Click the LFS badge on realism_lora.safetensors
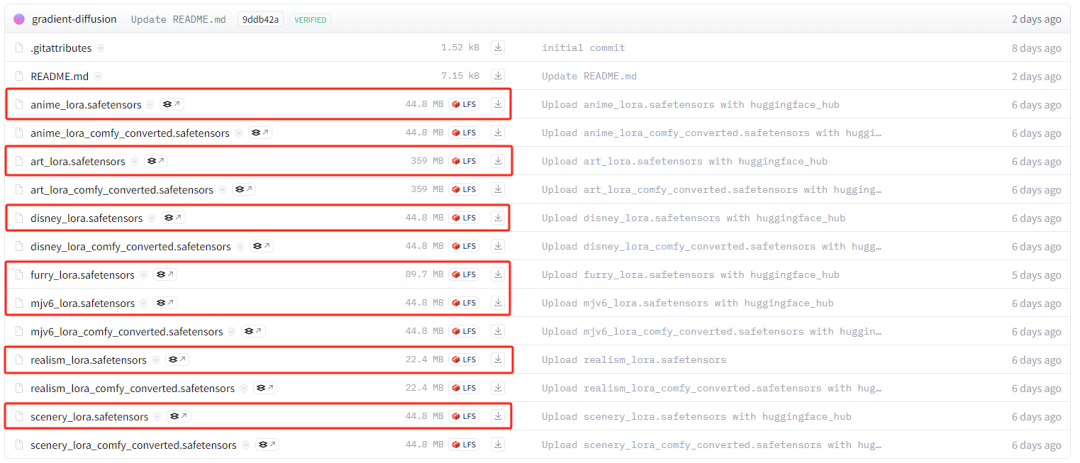Viewport: 1080px width, 463px height. [464, 360]
